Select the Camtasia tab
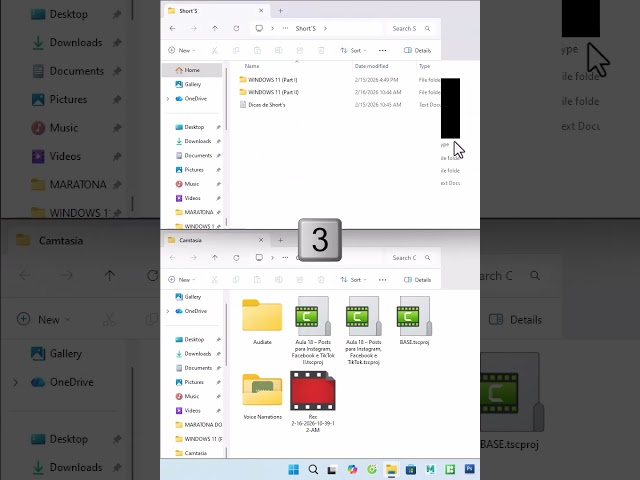640x480 pixels. (216, 240)
